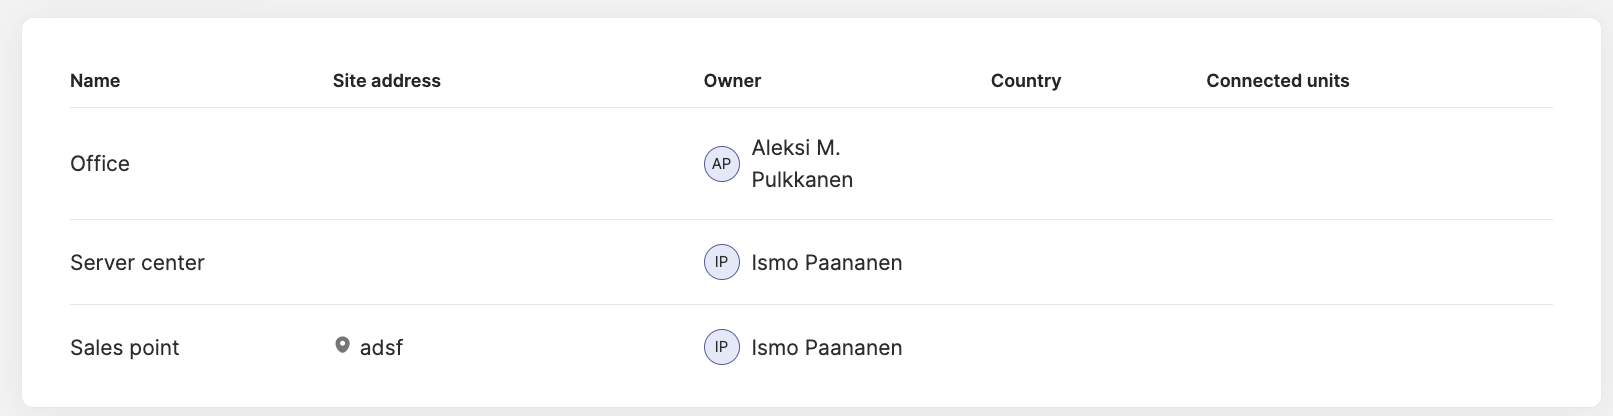Sort by the Name column header
Viewport: 1613px width, 416px height.
[x=95, y=81]
